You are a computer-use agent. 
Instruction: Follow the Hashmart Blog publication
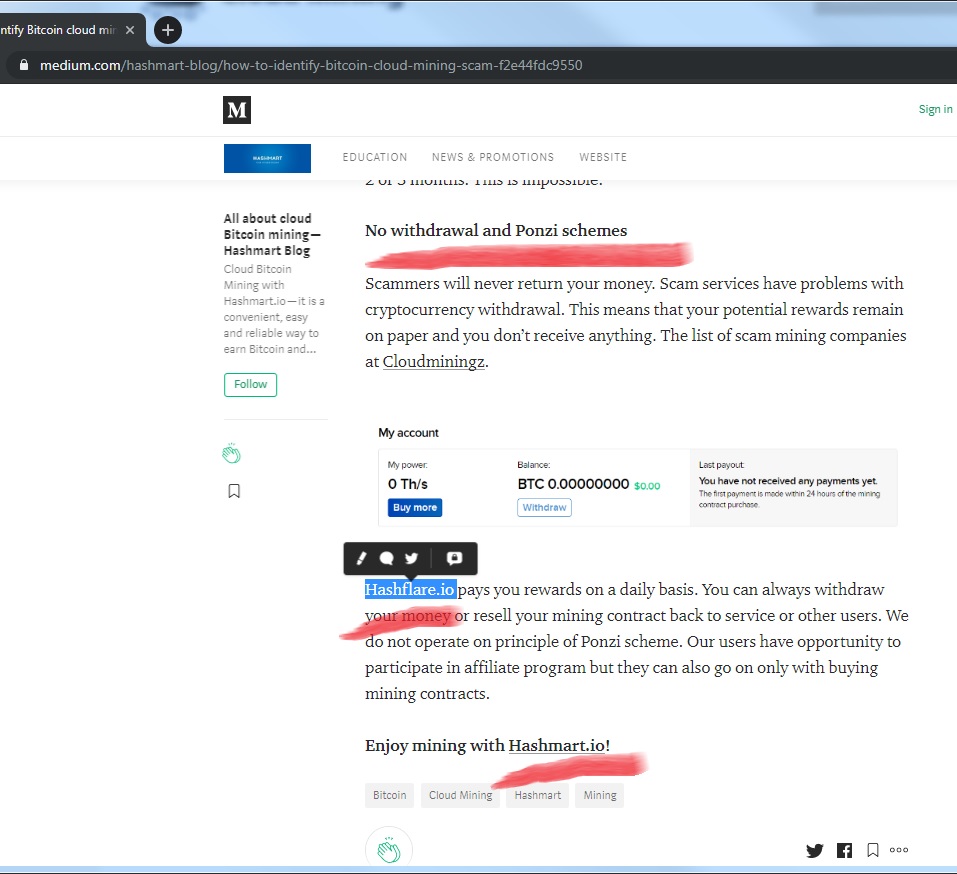coord(250,385)
